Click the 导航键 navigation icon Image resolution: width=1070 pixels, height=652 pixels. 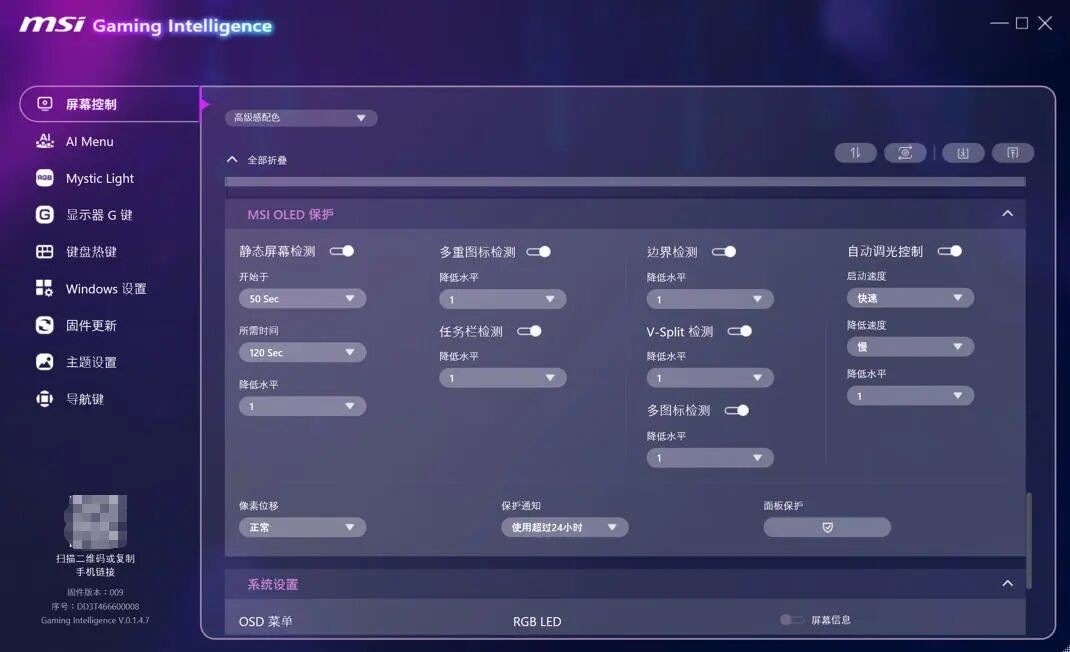click(x=44, y=399)
